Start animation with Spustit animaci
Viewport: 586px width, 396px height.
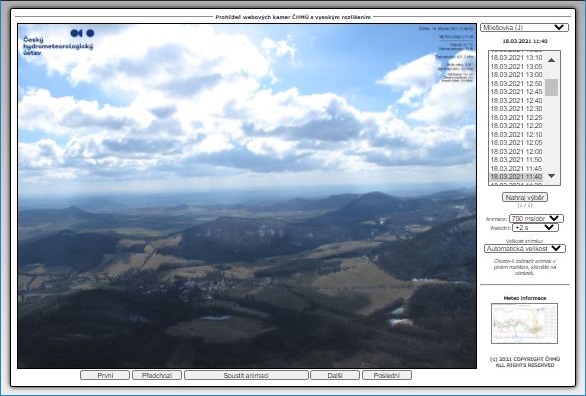click(246, 375)
